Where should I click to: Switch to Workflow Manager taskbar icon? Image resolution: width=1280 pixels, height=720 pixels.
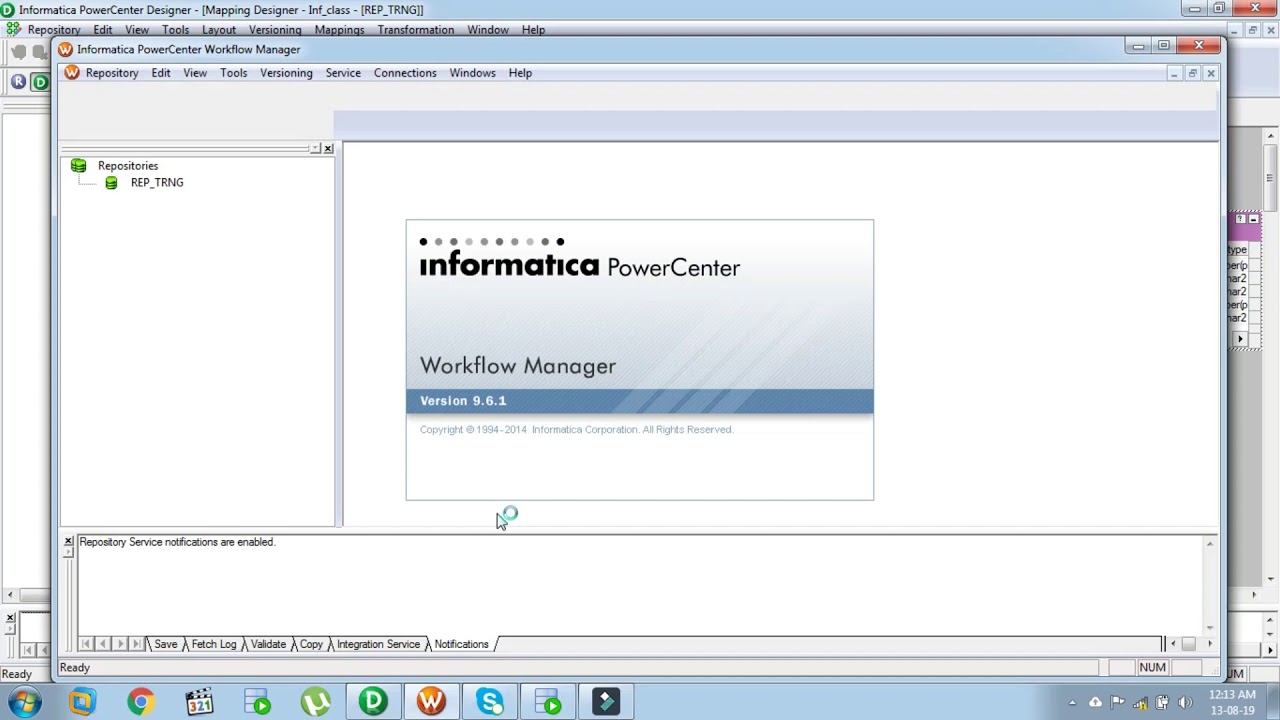point(431,702)
